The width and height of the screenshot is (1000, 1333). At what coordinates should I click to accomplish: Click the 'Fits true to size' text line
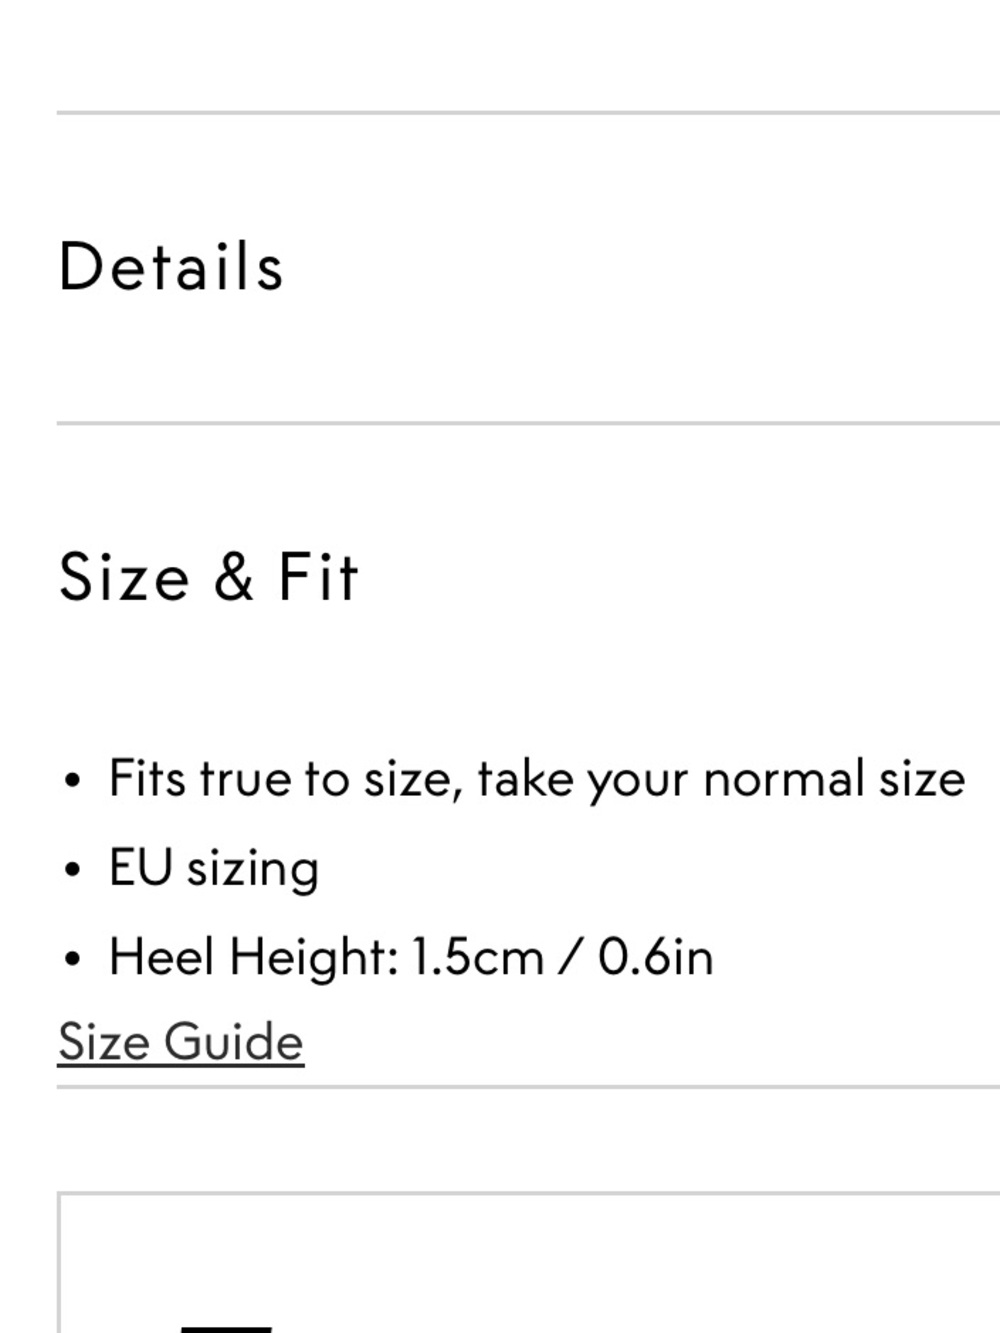tap(537, 779)
